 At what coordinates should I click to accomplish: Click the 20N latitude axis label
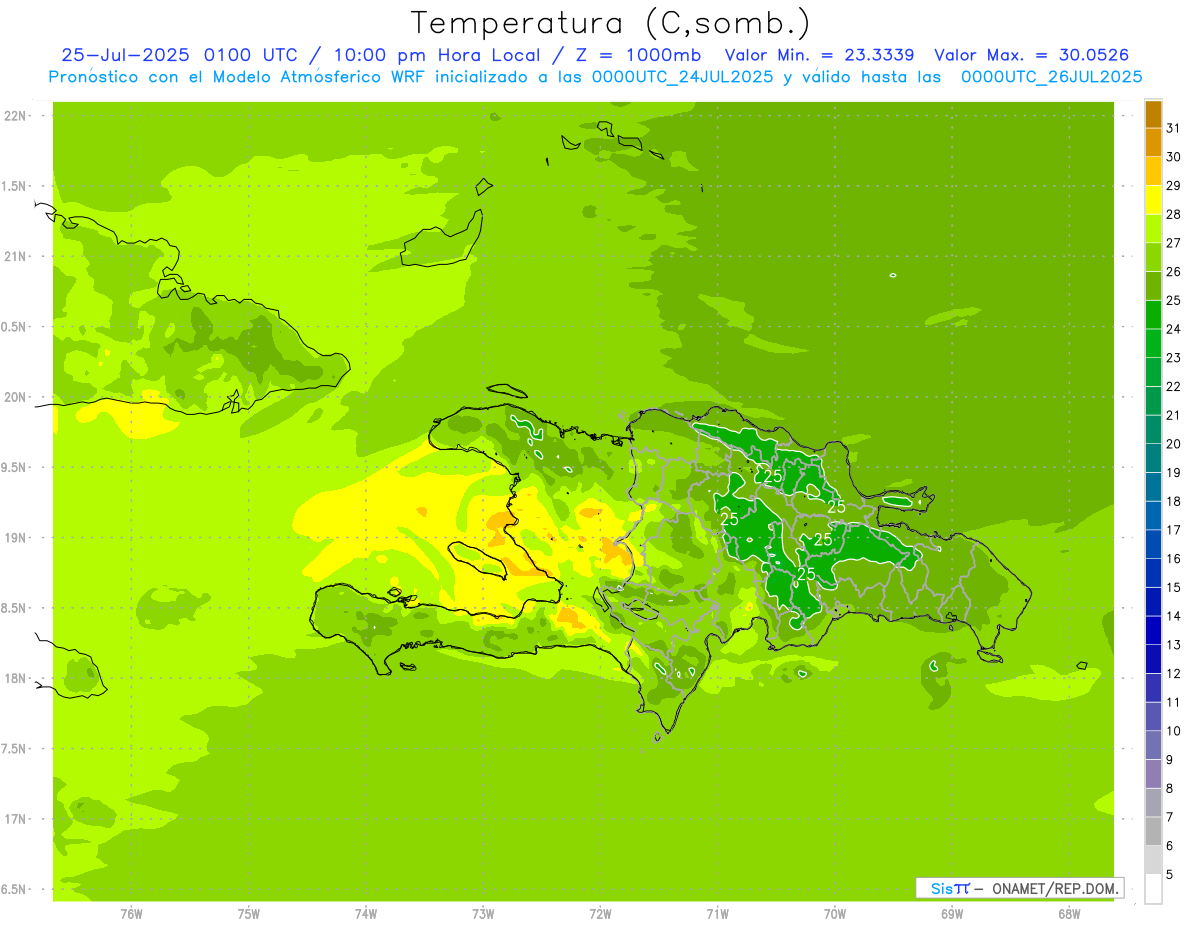point(15,397)
